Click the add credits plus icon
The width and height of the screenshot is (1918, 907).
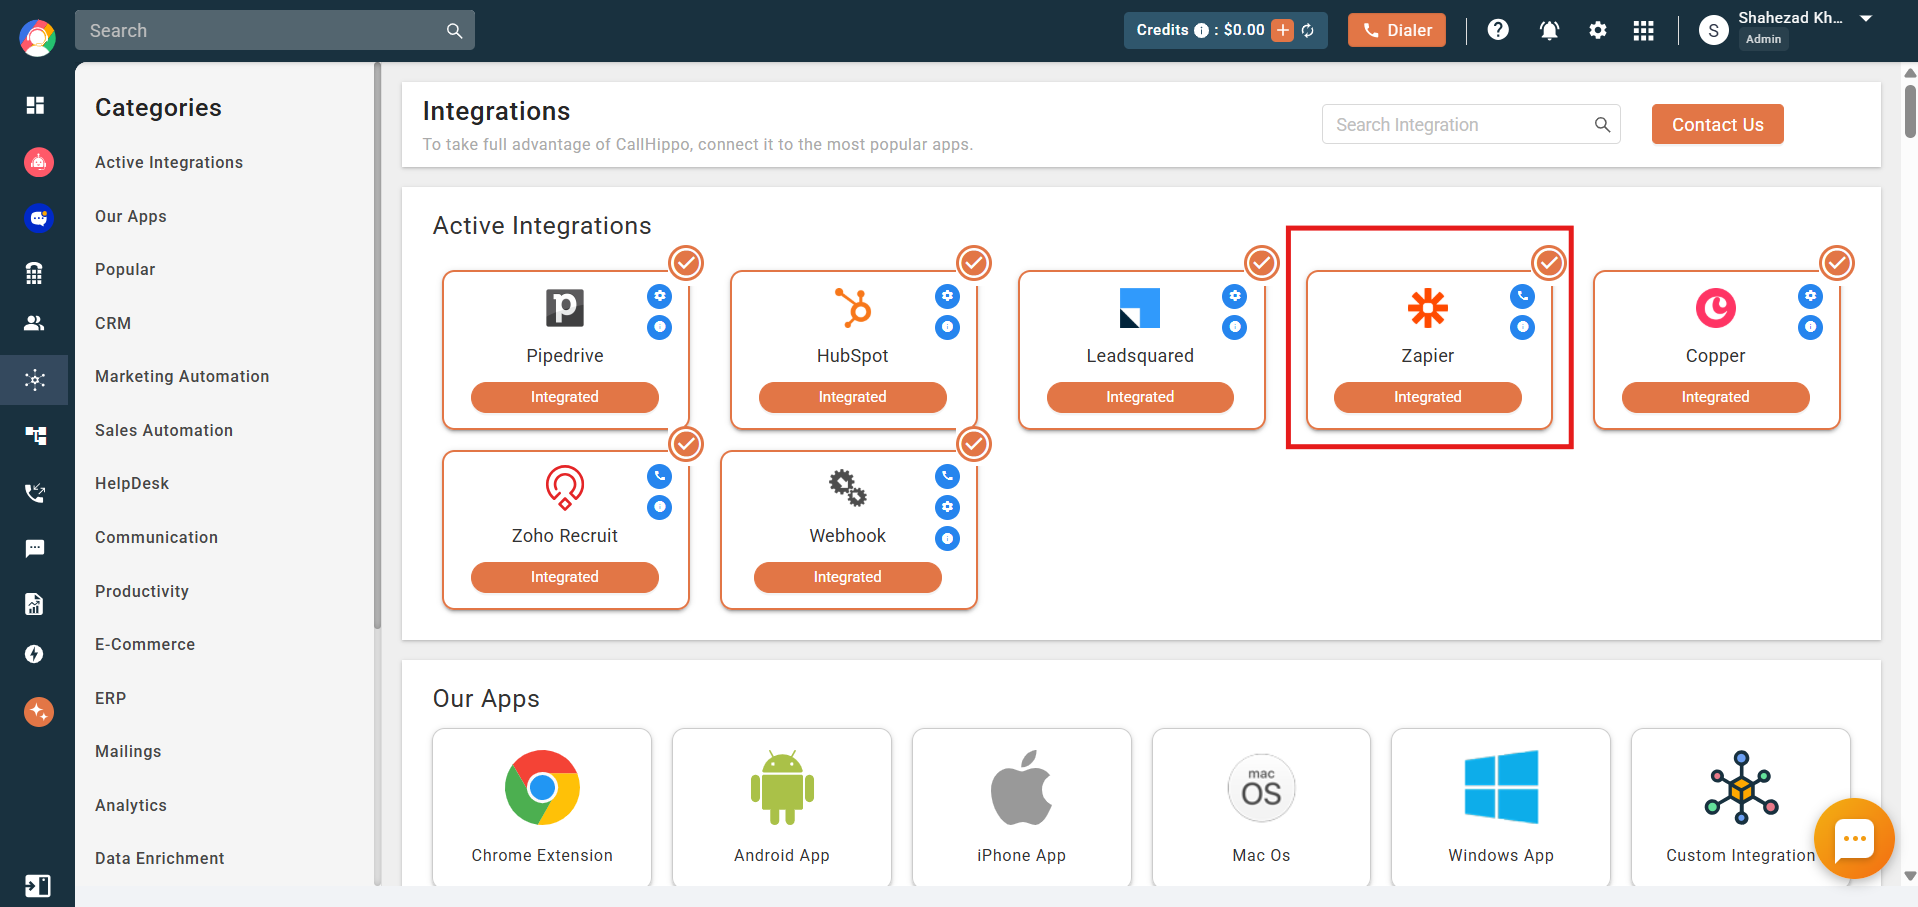(x=1283, y=30)
